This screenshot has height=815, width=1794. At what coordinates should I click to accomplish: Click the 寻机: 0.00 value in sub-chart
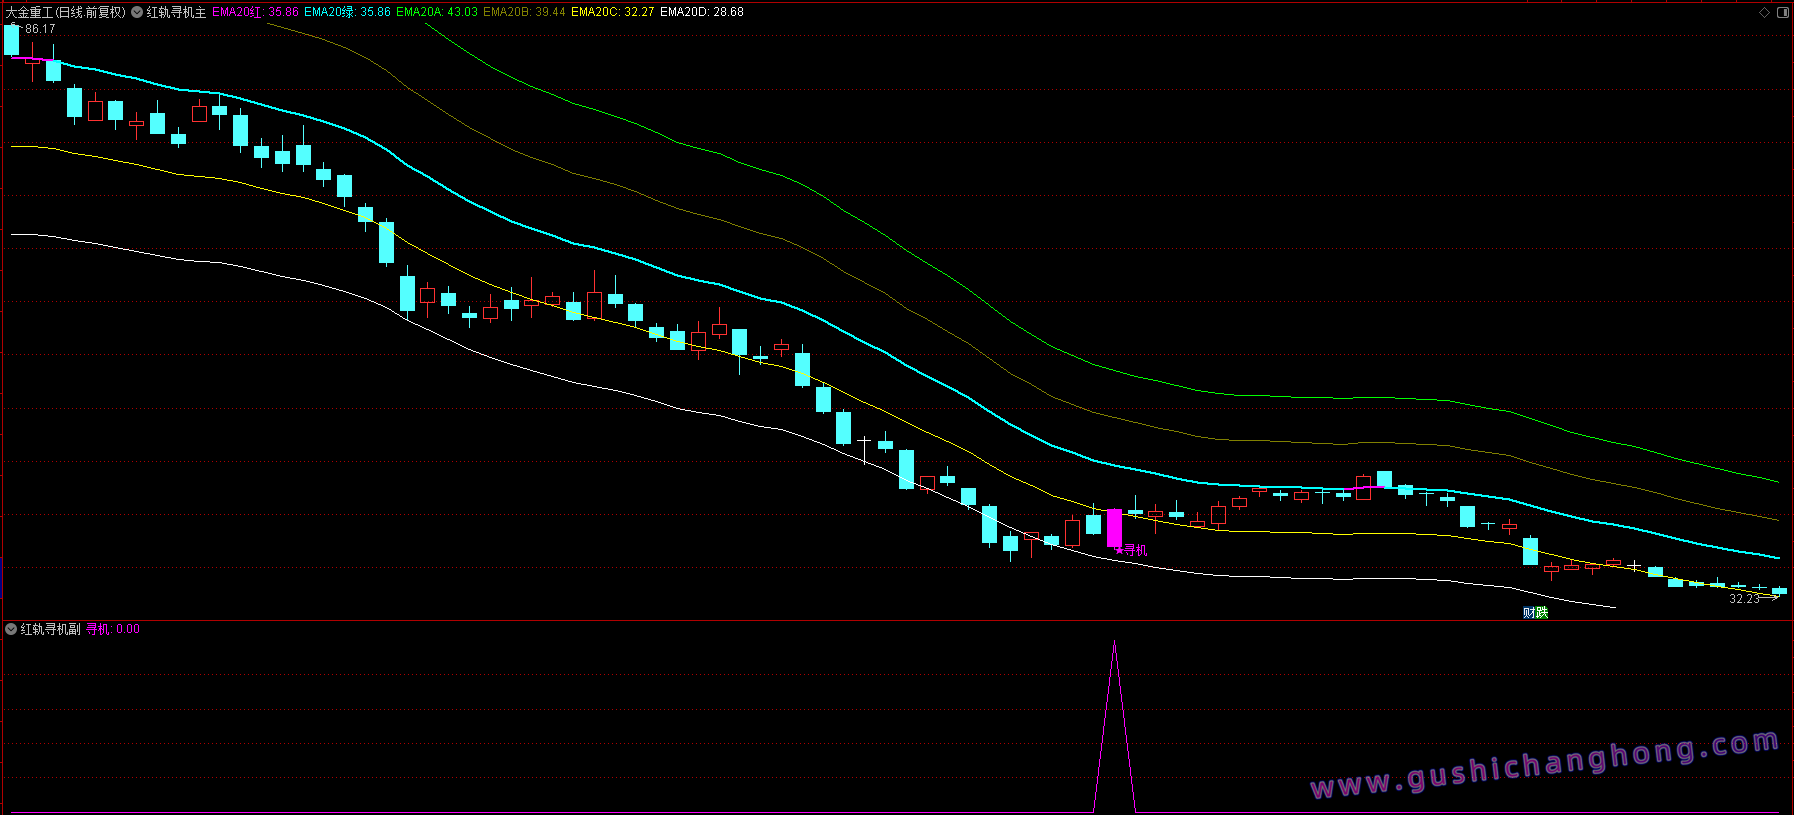click(x=113, y=629)
